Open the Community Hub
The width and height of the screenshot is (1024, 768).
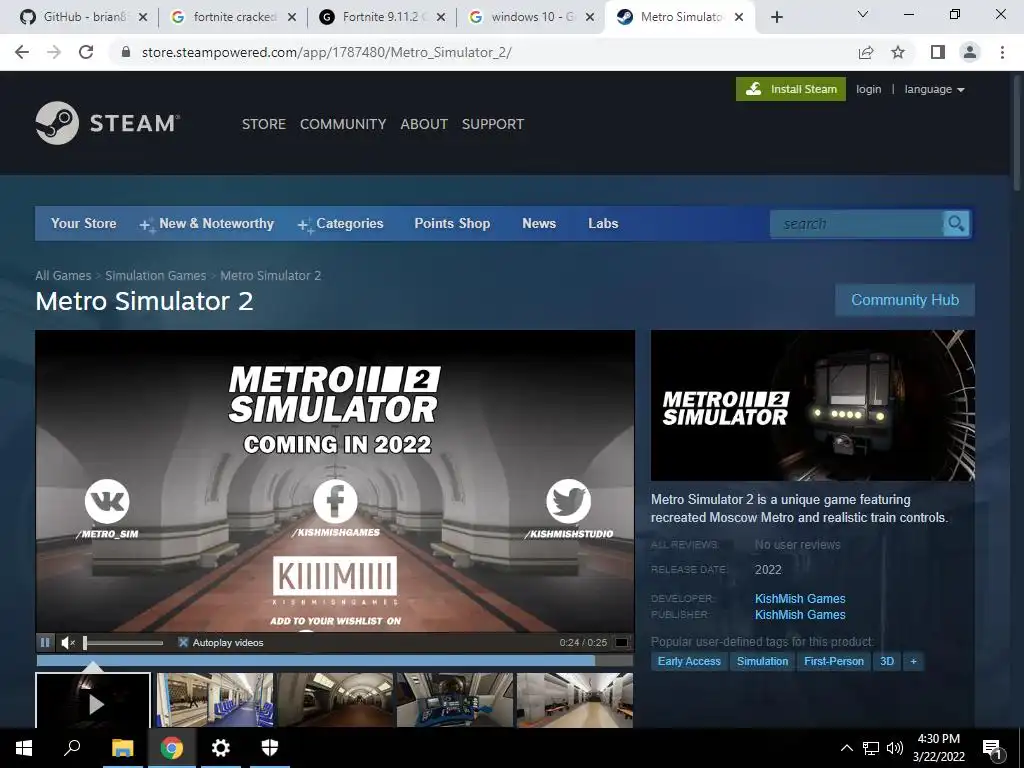click(905, 300)
